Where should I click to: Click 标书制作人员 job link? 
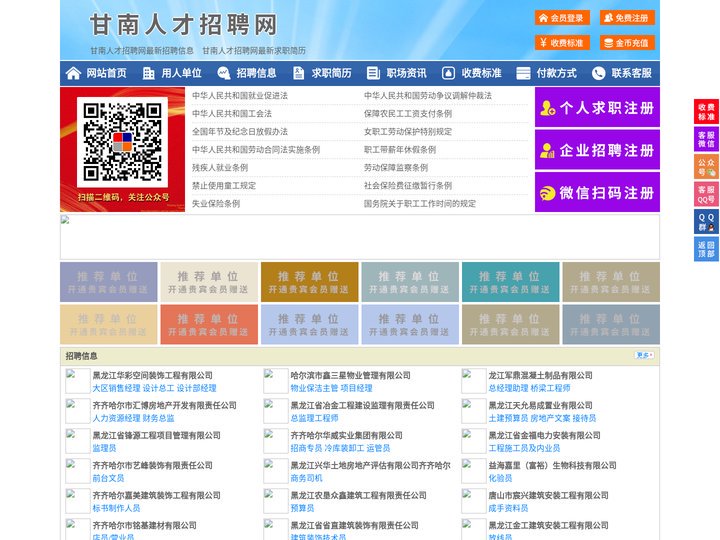click(x=116, y=508)
